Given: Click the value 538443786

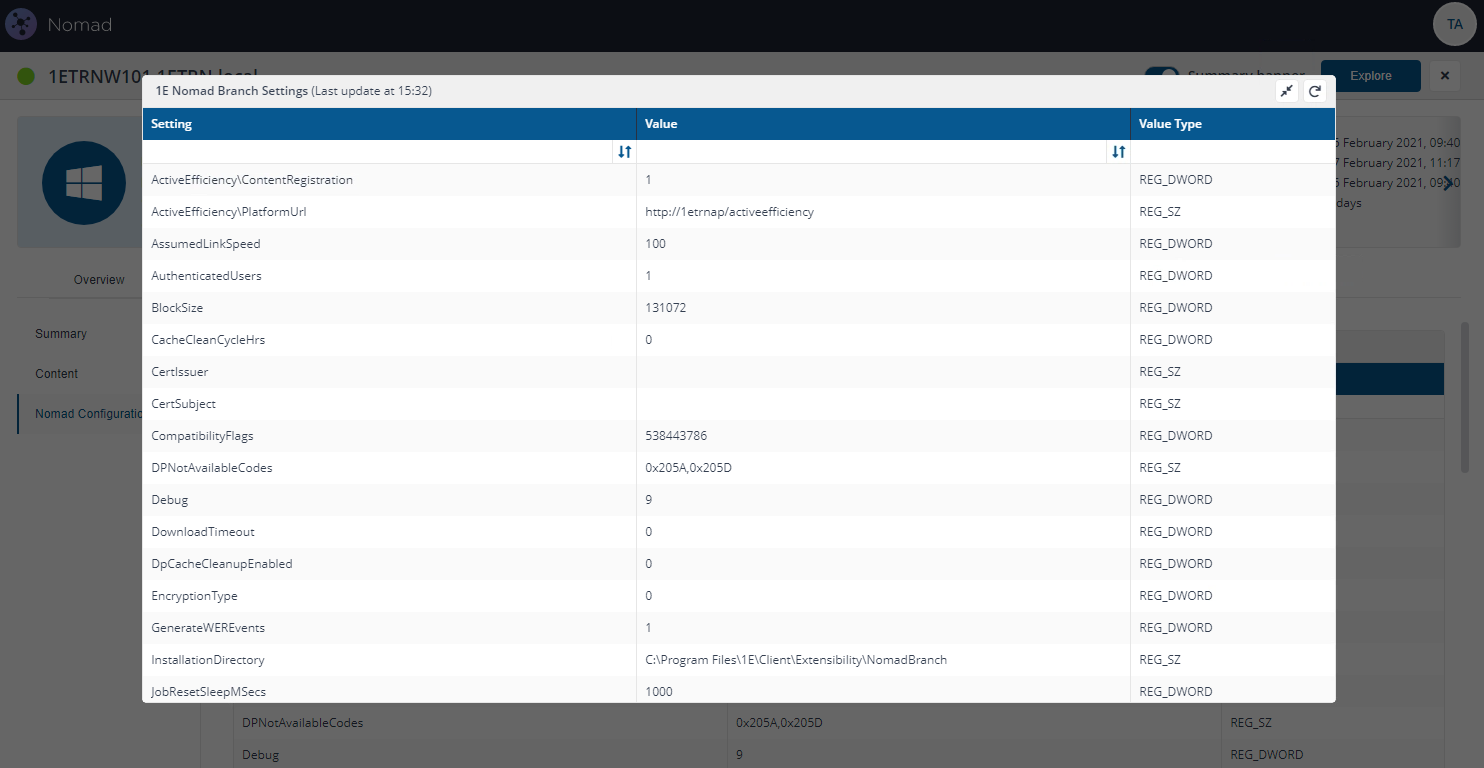Looking at the screenshot, I should pos(676,436).
